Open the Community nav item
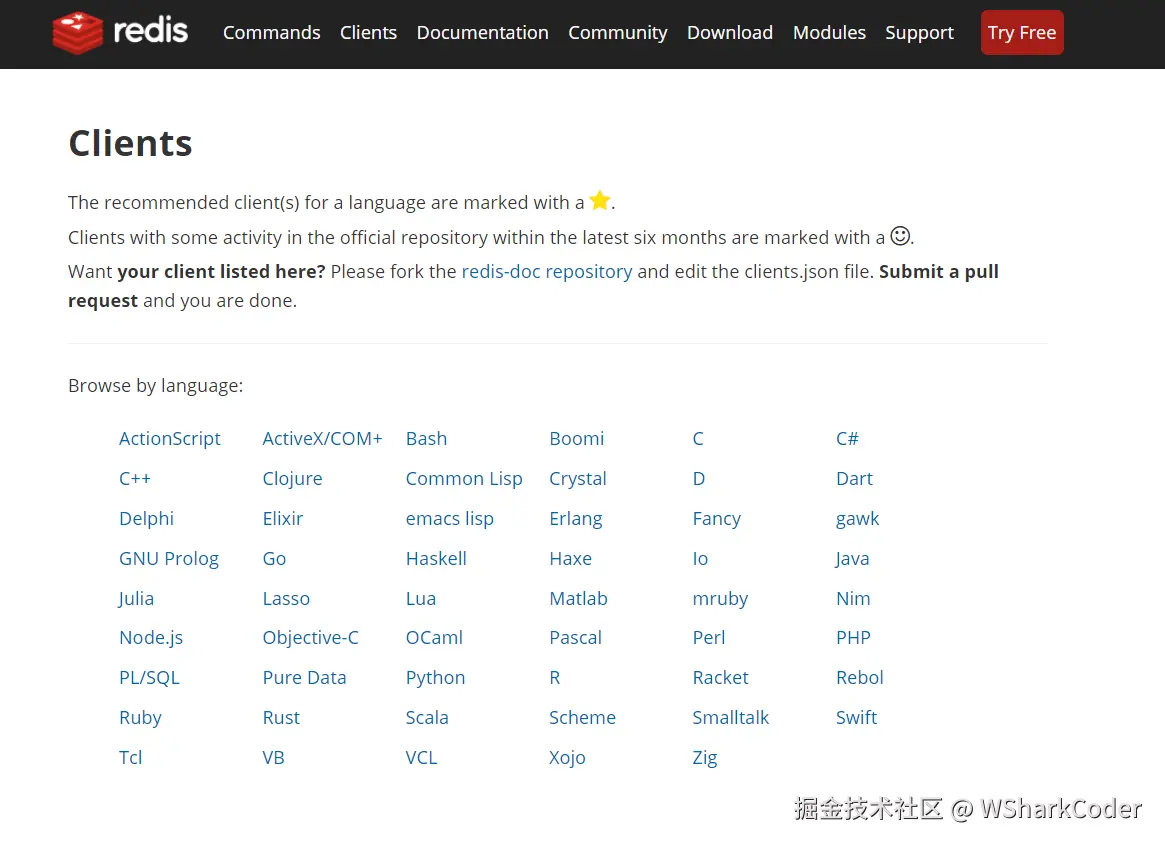 tap(617, 33)
